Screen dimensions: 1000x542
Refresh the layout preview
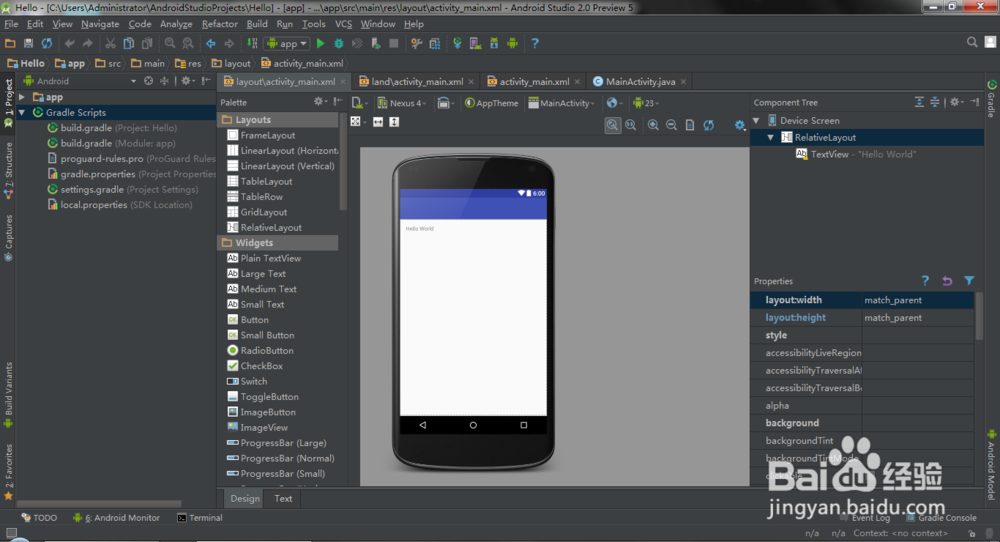(x=708, y=125)
